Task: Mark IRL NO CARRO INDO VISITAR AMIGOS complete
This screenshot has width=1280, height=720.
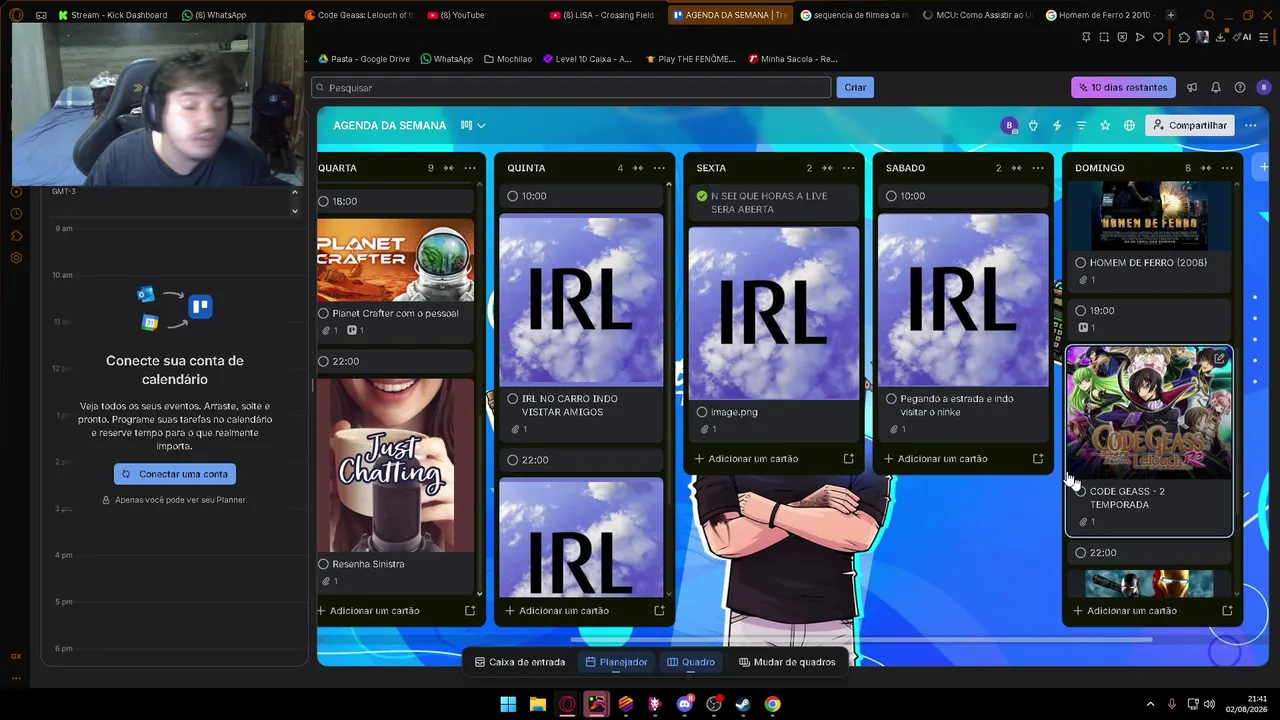Action: point(513,399)
